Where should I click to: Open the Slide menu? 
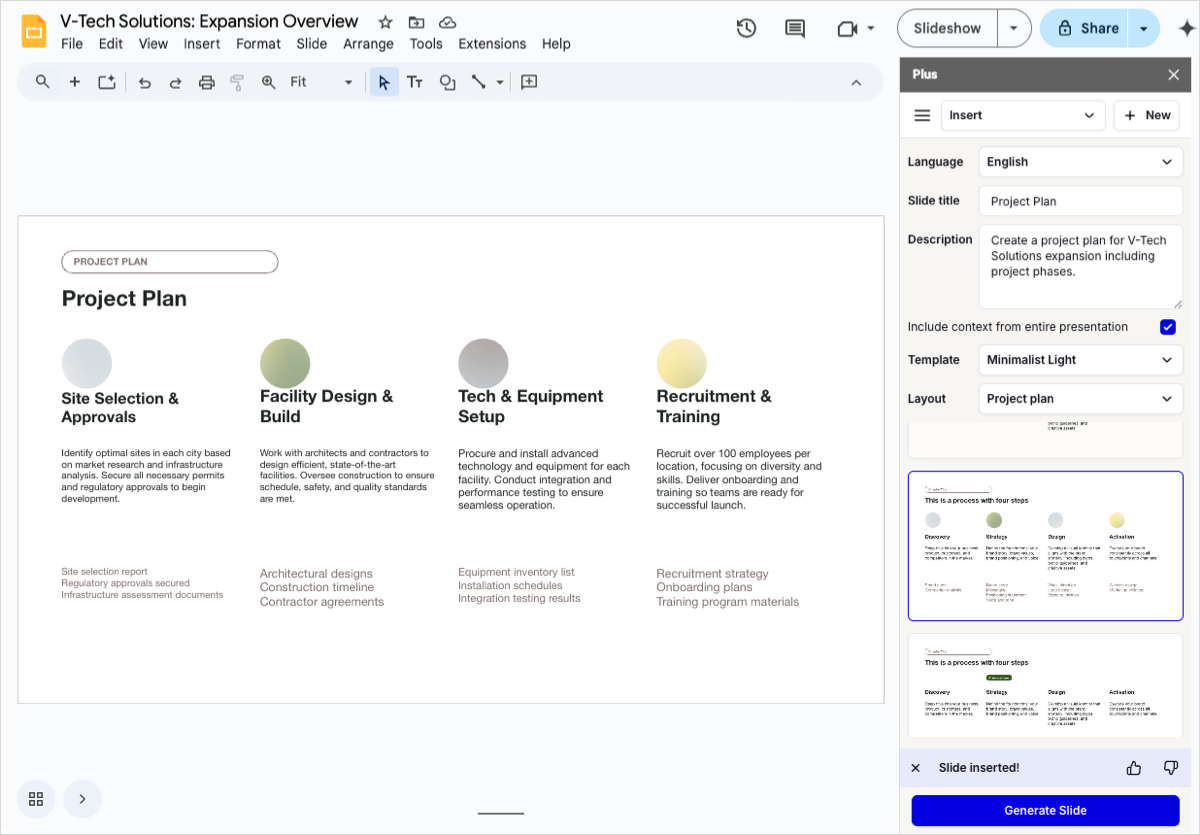312,44
